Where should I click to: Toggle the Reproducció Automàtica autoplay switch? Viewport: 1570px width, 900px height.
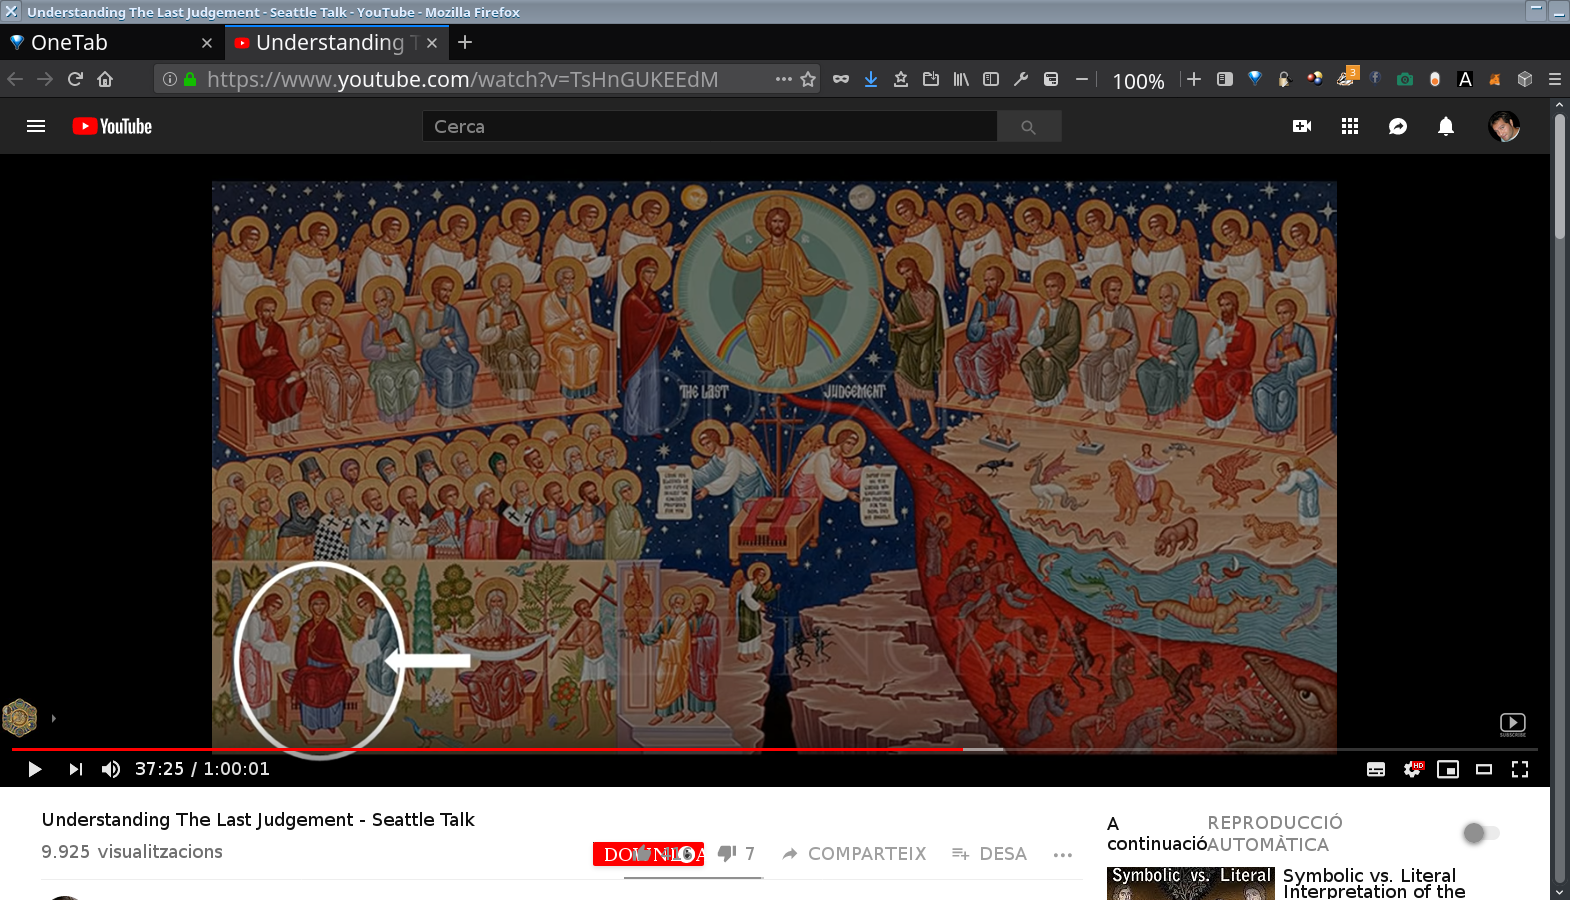(x=1481, y=833)
